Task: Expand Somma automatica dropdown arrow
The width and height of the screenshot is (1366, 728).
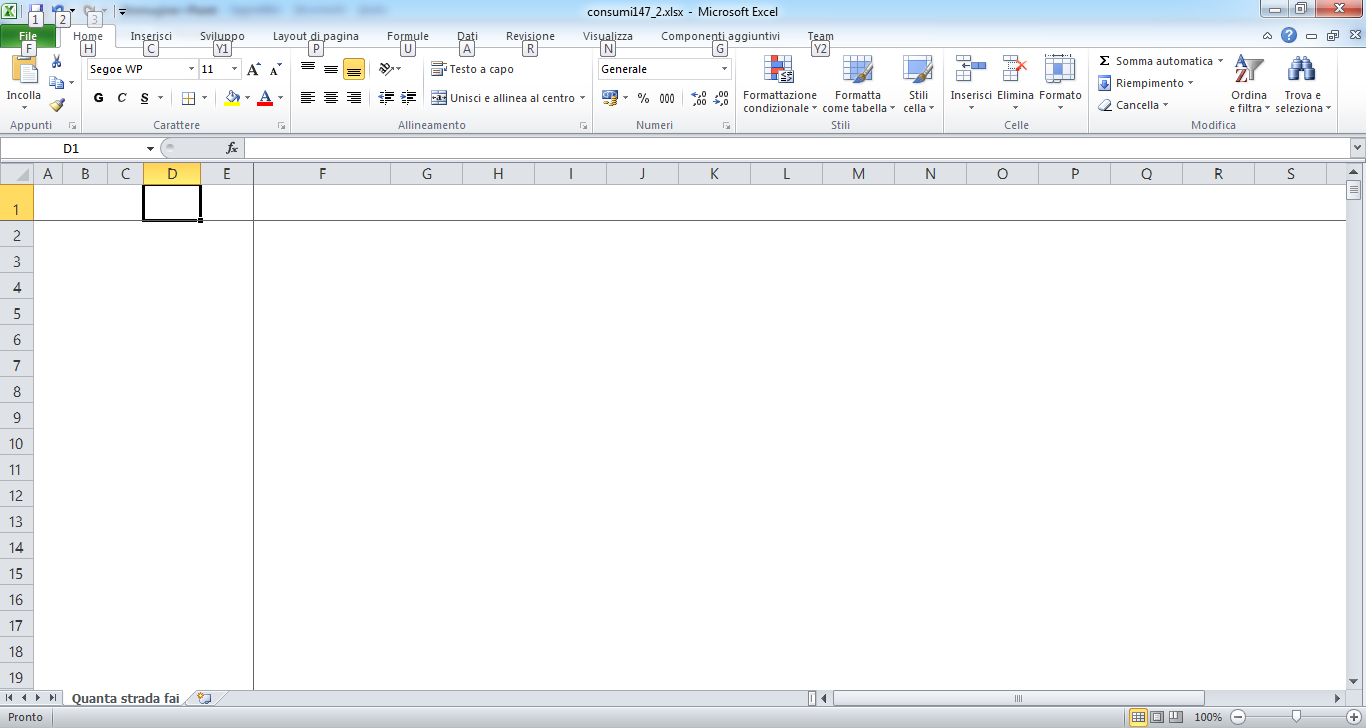Action: click(1220, 61)
